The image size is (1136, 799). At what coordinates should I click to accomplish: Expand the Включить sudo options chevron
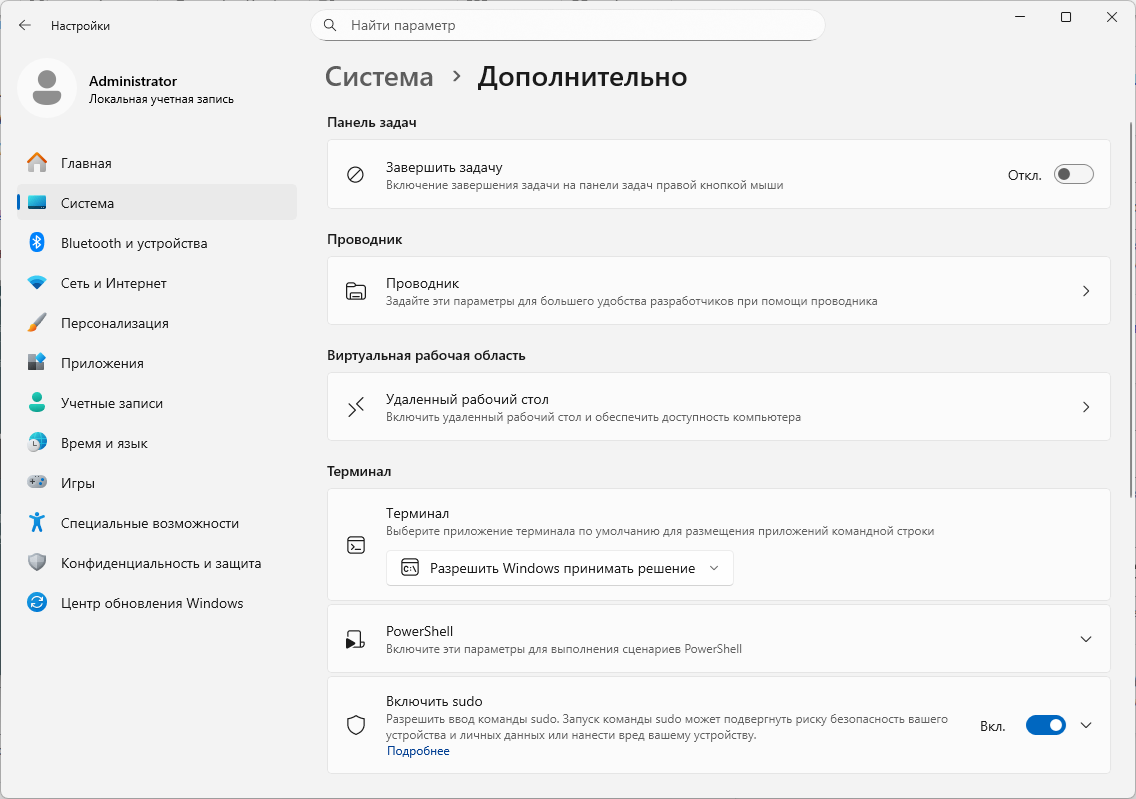(1086, 726)
